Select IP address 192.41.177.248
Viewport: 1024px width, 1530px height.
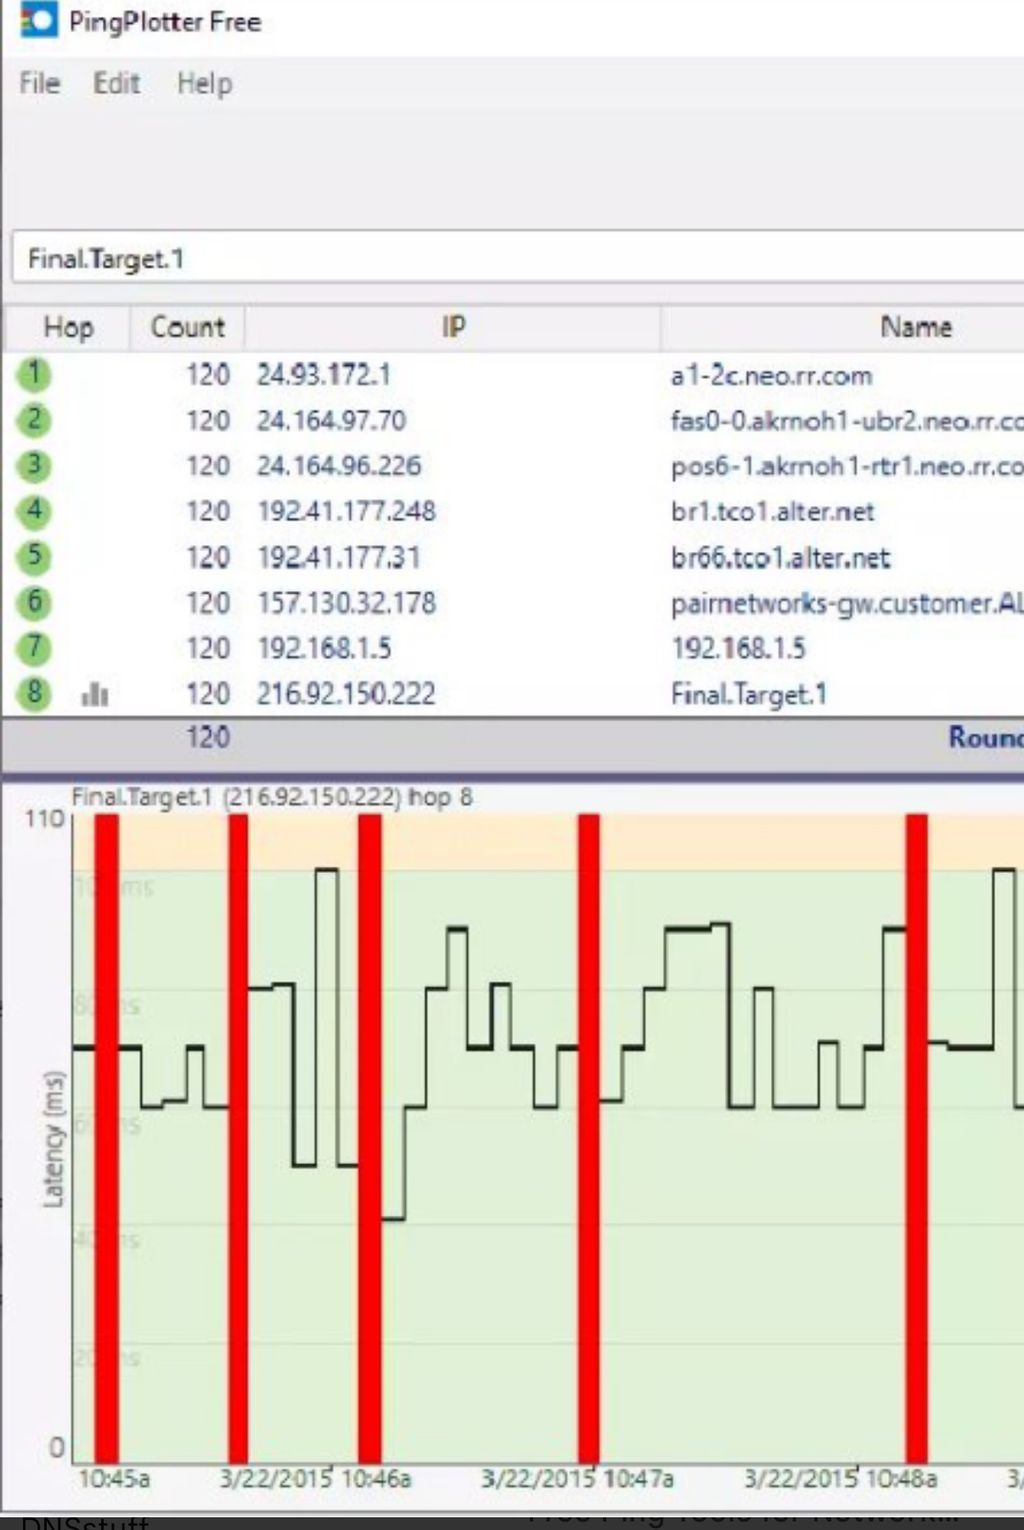[346, 511]
